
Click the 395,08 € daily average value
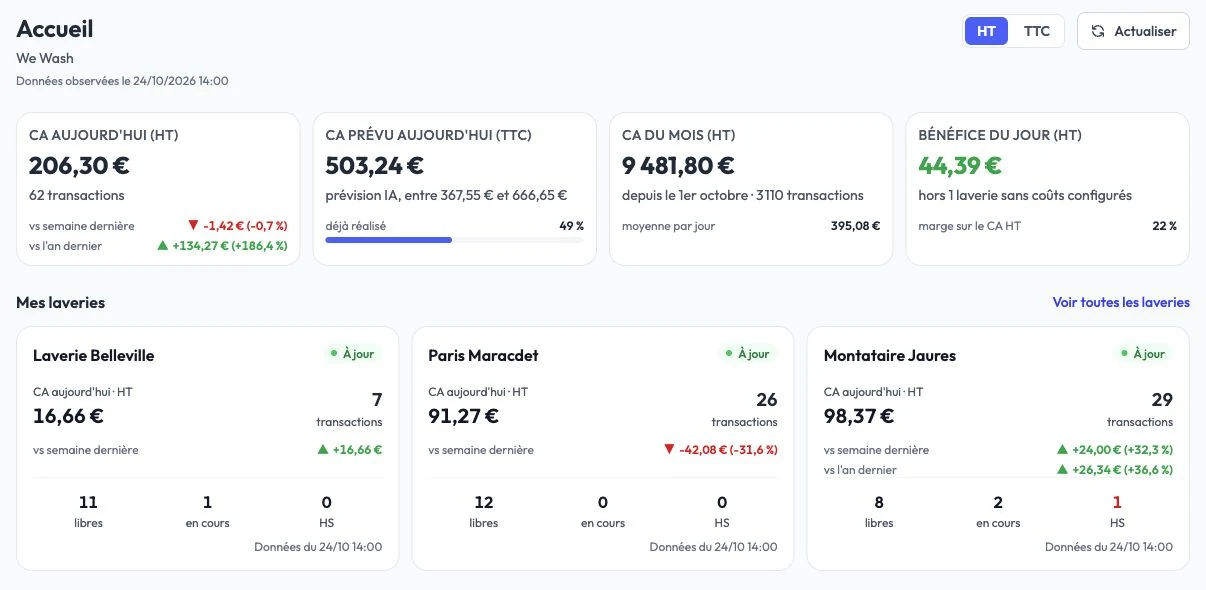(855, 226)
